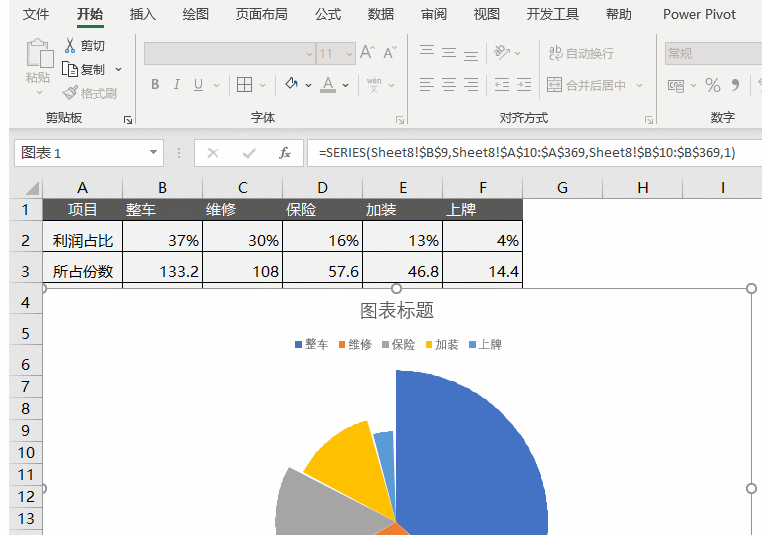Open clipboard group dialog launcher
The height and width of the screenshot is (535, 762).
[128, 120]
